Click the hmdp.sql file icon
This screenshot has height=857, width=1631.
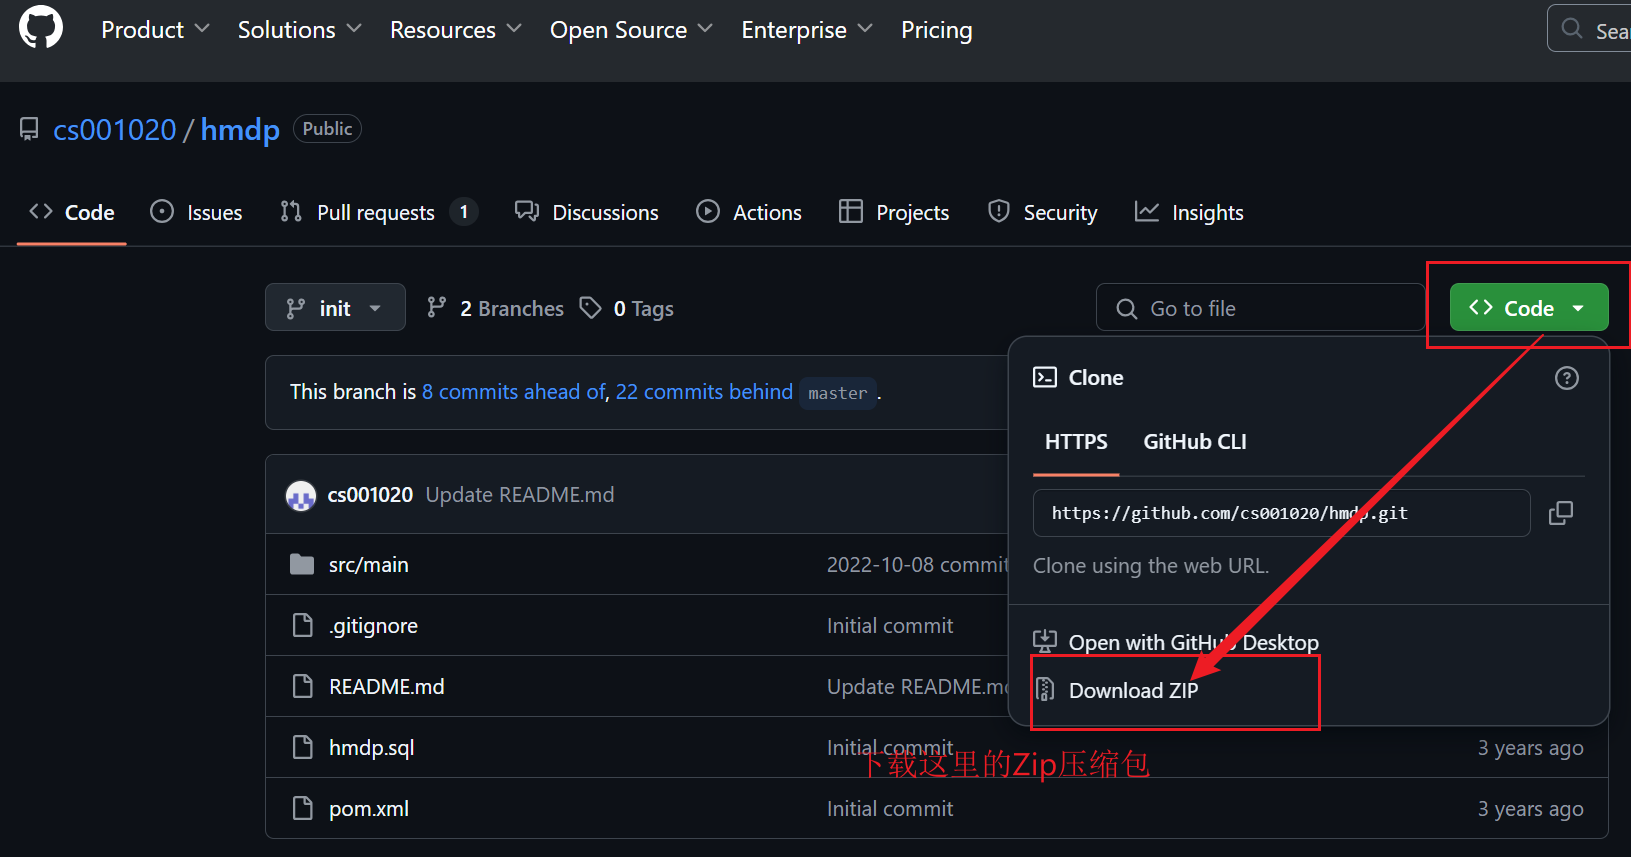302,747
